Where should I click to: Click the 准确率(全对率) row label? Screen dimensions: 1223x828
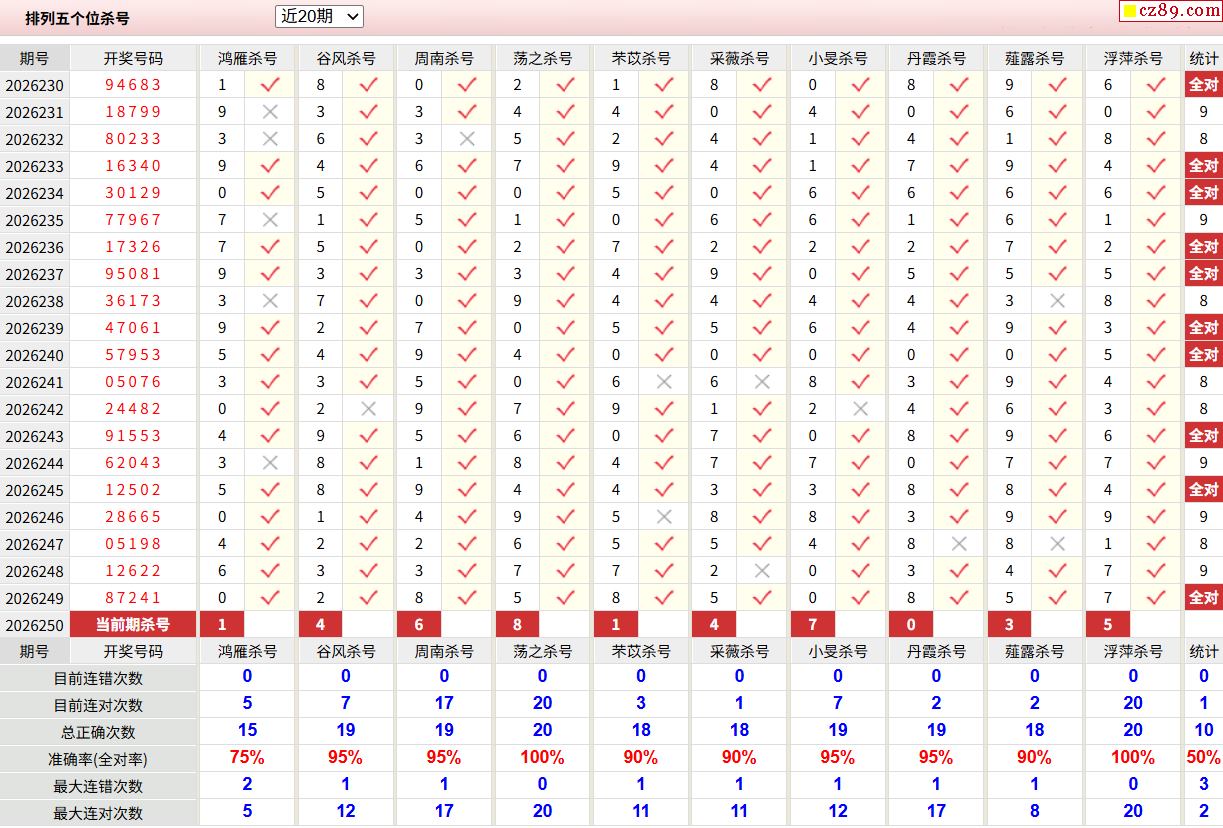(x=98, y=759)
